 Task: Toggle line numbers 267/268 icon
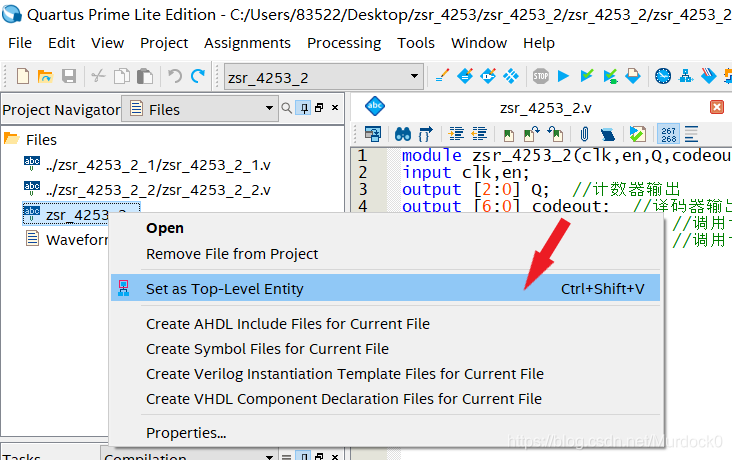coord(668,134)
